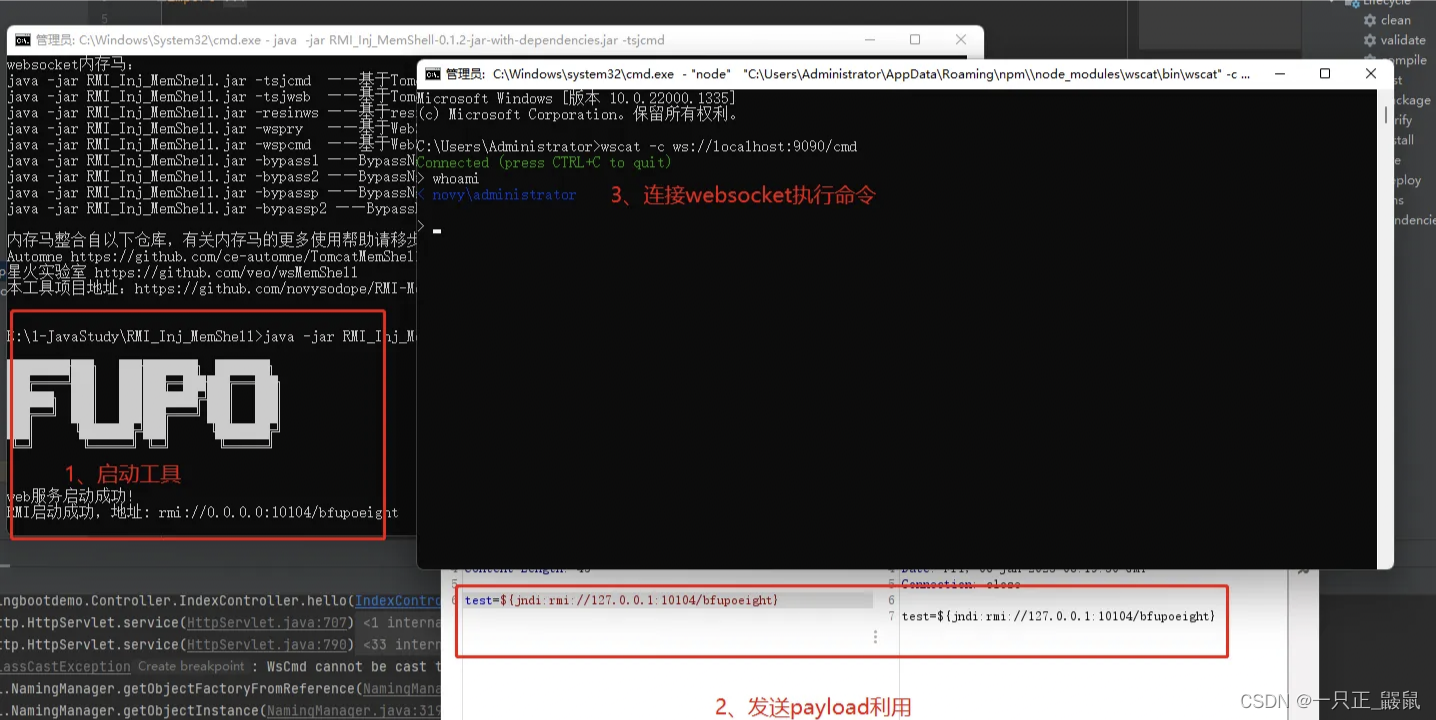Run Maven clean lifecycle goal
Viewport: 1436px width, 720px height.
click(1395, 20)
